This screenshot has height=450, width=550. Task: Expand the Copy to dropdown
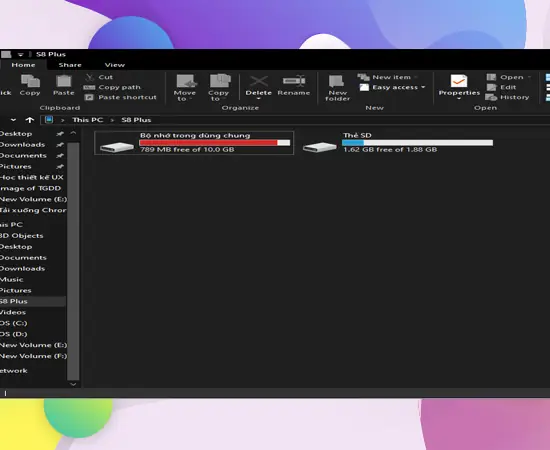tap(218, 88)
